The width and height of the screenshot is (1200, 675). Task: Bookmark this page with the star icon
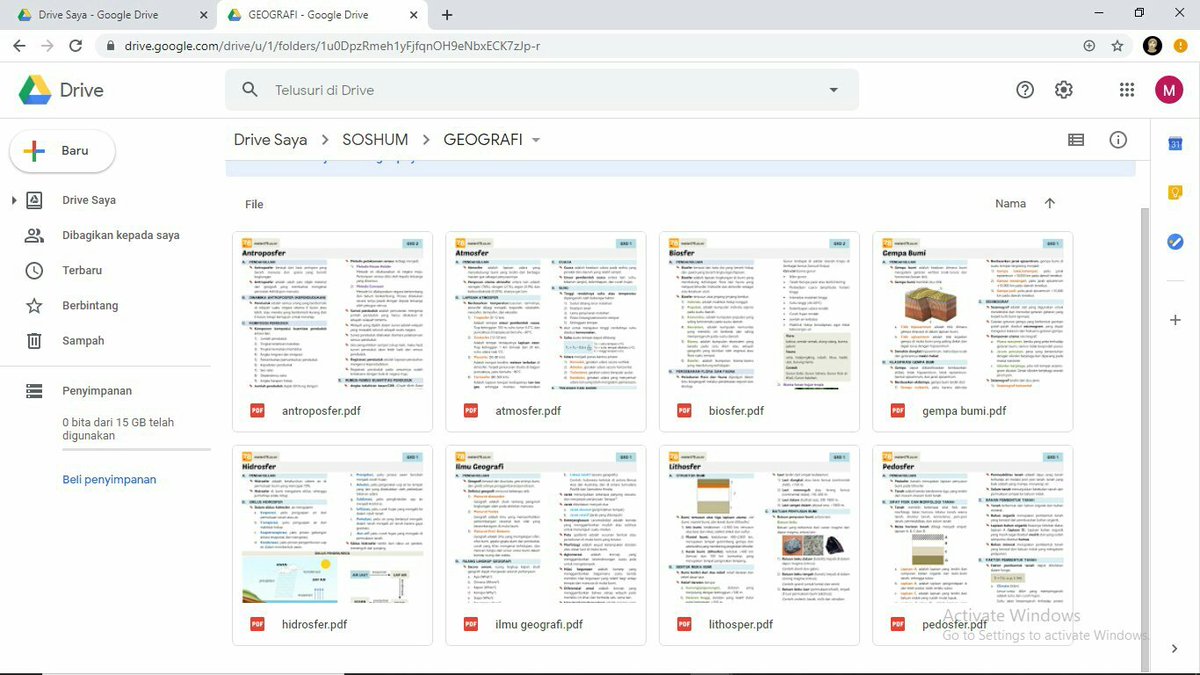(1117, 46)
